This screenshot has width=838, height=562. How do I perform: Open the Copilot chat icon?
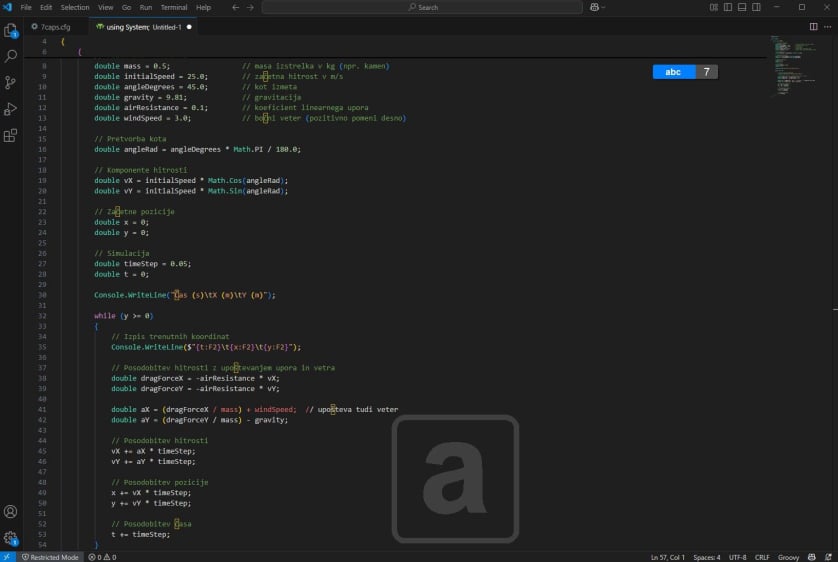coord(594,7)
